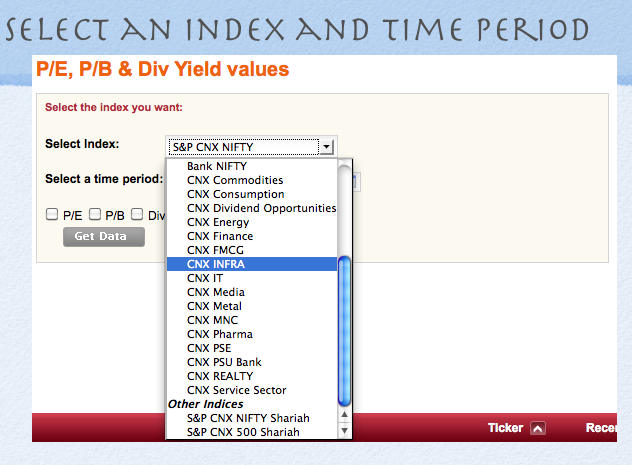This screenshot has height=465, width=632.
Task: Choose CNX Commodities from the list
Action: pos(252,180)
